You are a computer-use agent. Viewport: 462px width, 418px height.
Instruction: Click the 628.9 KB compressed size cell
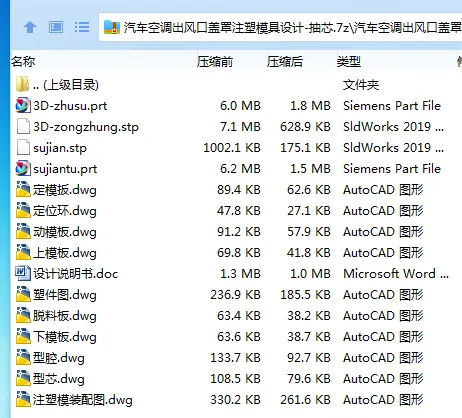click(x=305, y=127)
